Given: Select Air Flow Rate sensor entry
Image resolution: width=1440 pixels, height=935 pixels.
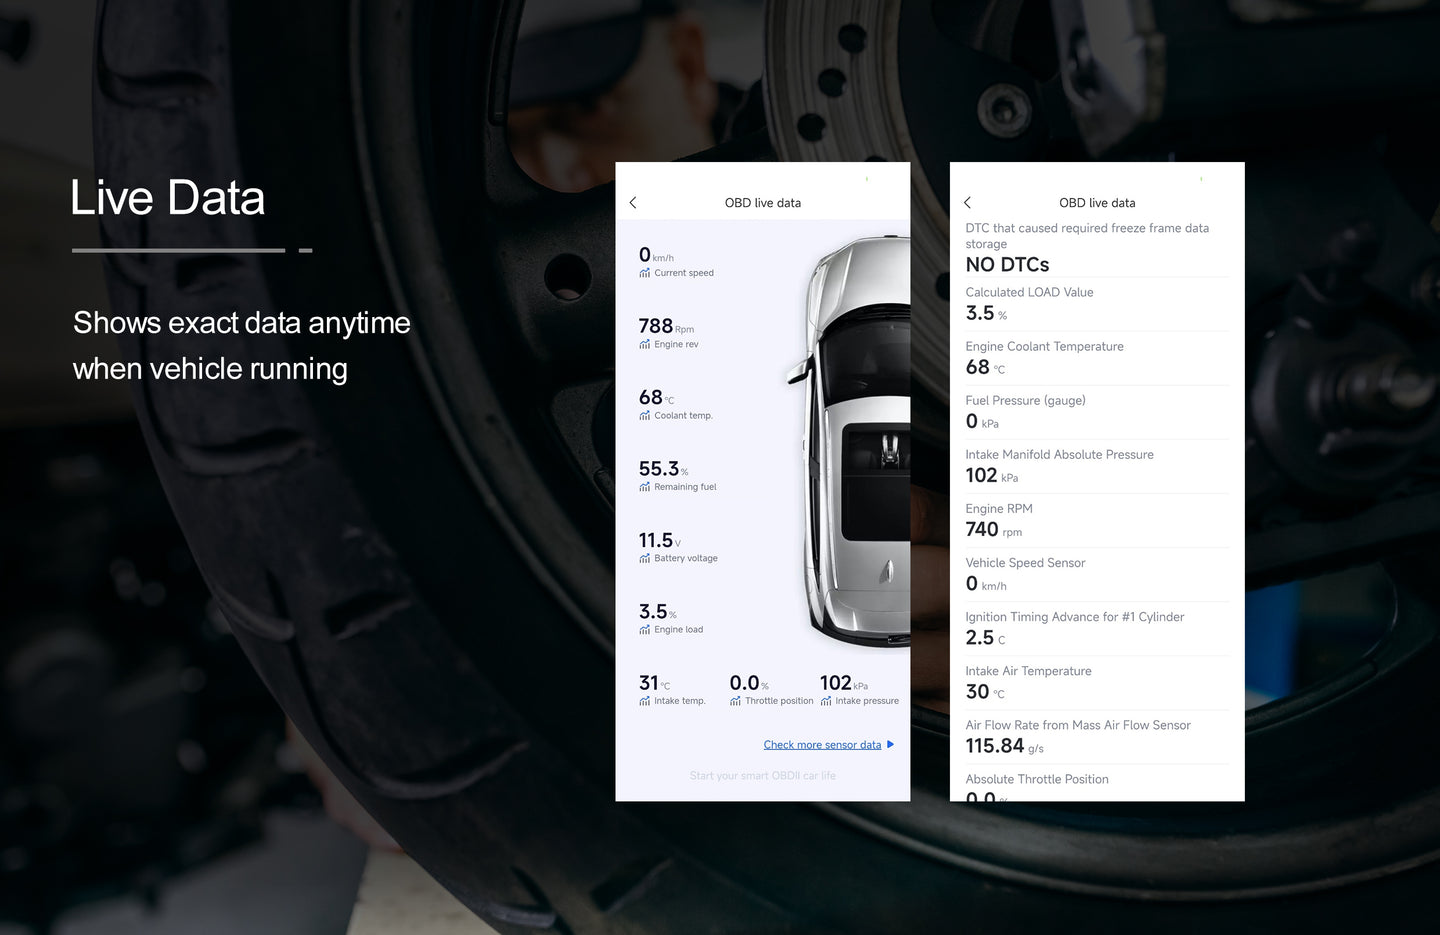Looking at the screenshot, I should [x=1096, y=737].
